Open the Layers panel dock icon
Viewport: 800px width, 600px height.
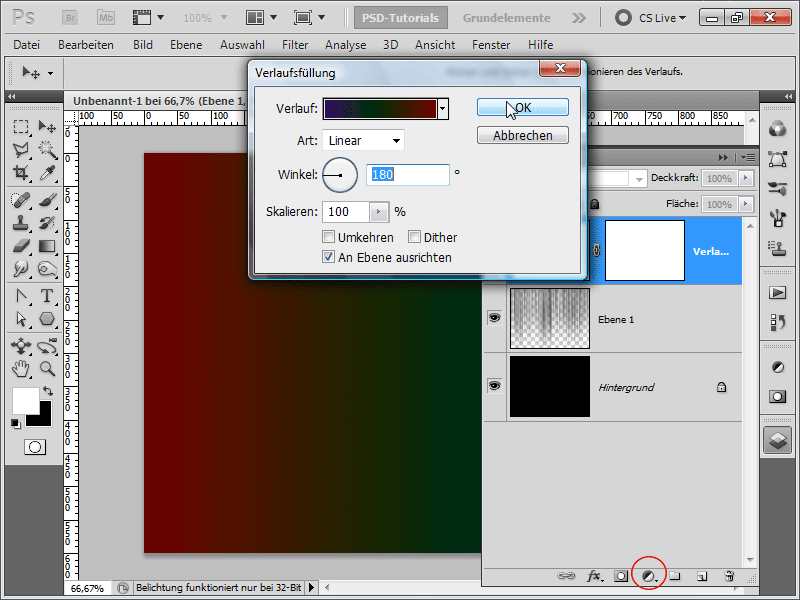coord(778,440)
